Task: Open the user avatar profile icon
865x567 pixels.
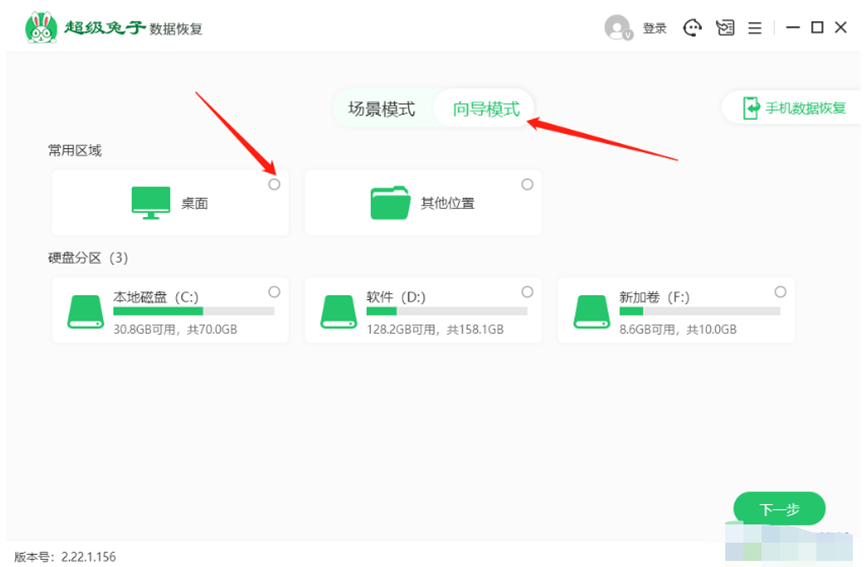Action: [x=618, y=27]
